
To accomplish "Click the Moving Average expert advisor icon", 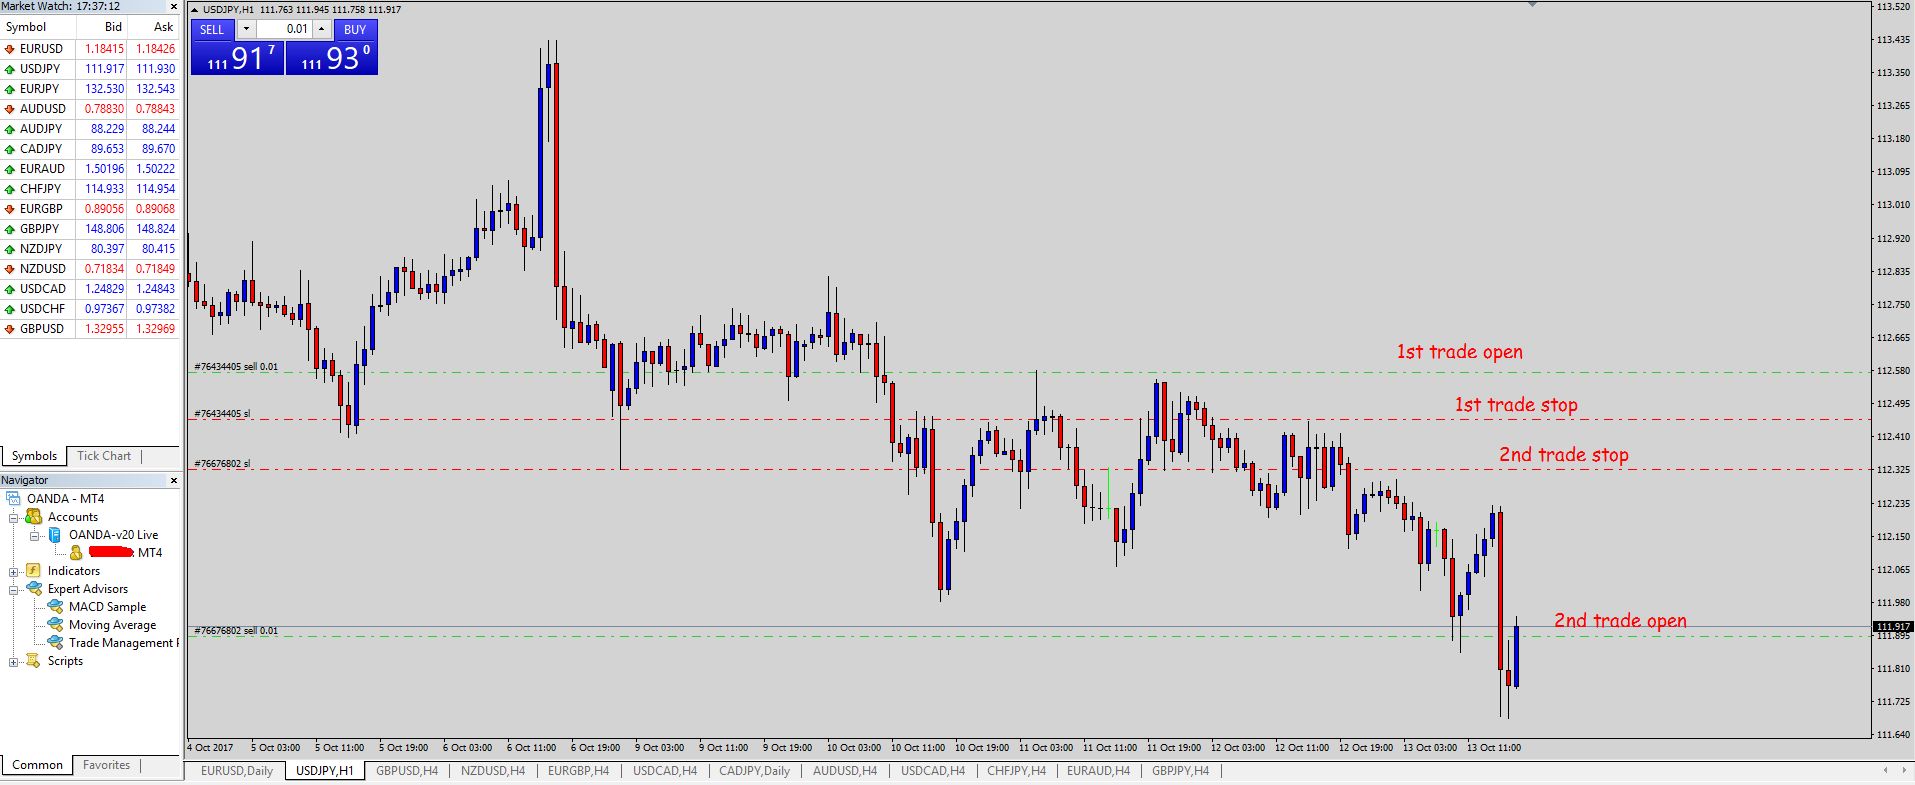I will pyautogui.click(x=55, y=625).
